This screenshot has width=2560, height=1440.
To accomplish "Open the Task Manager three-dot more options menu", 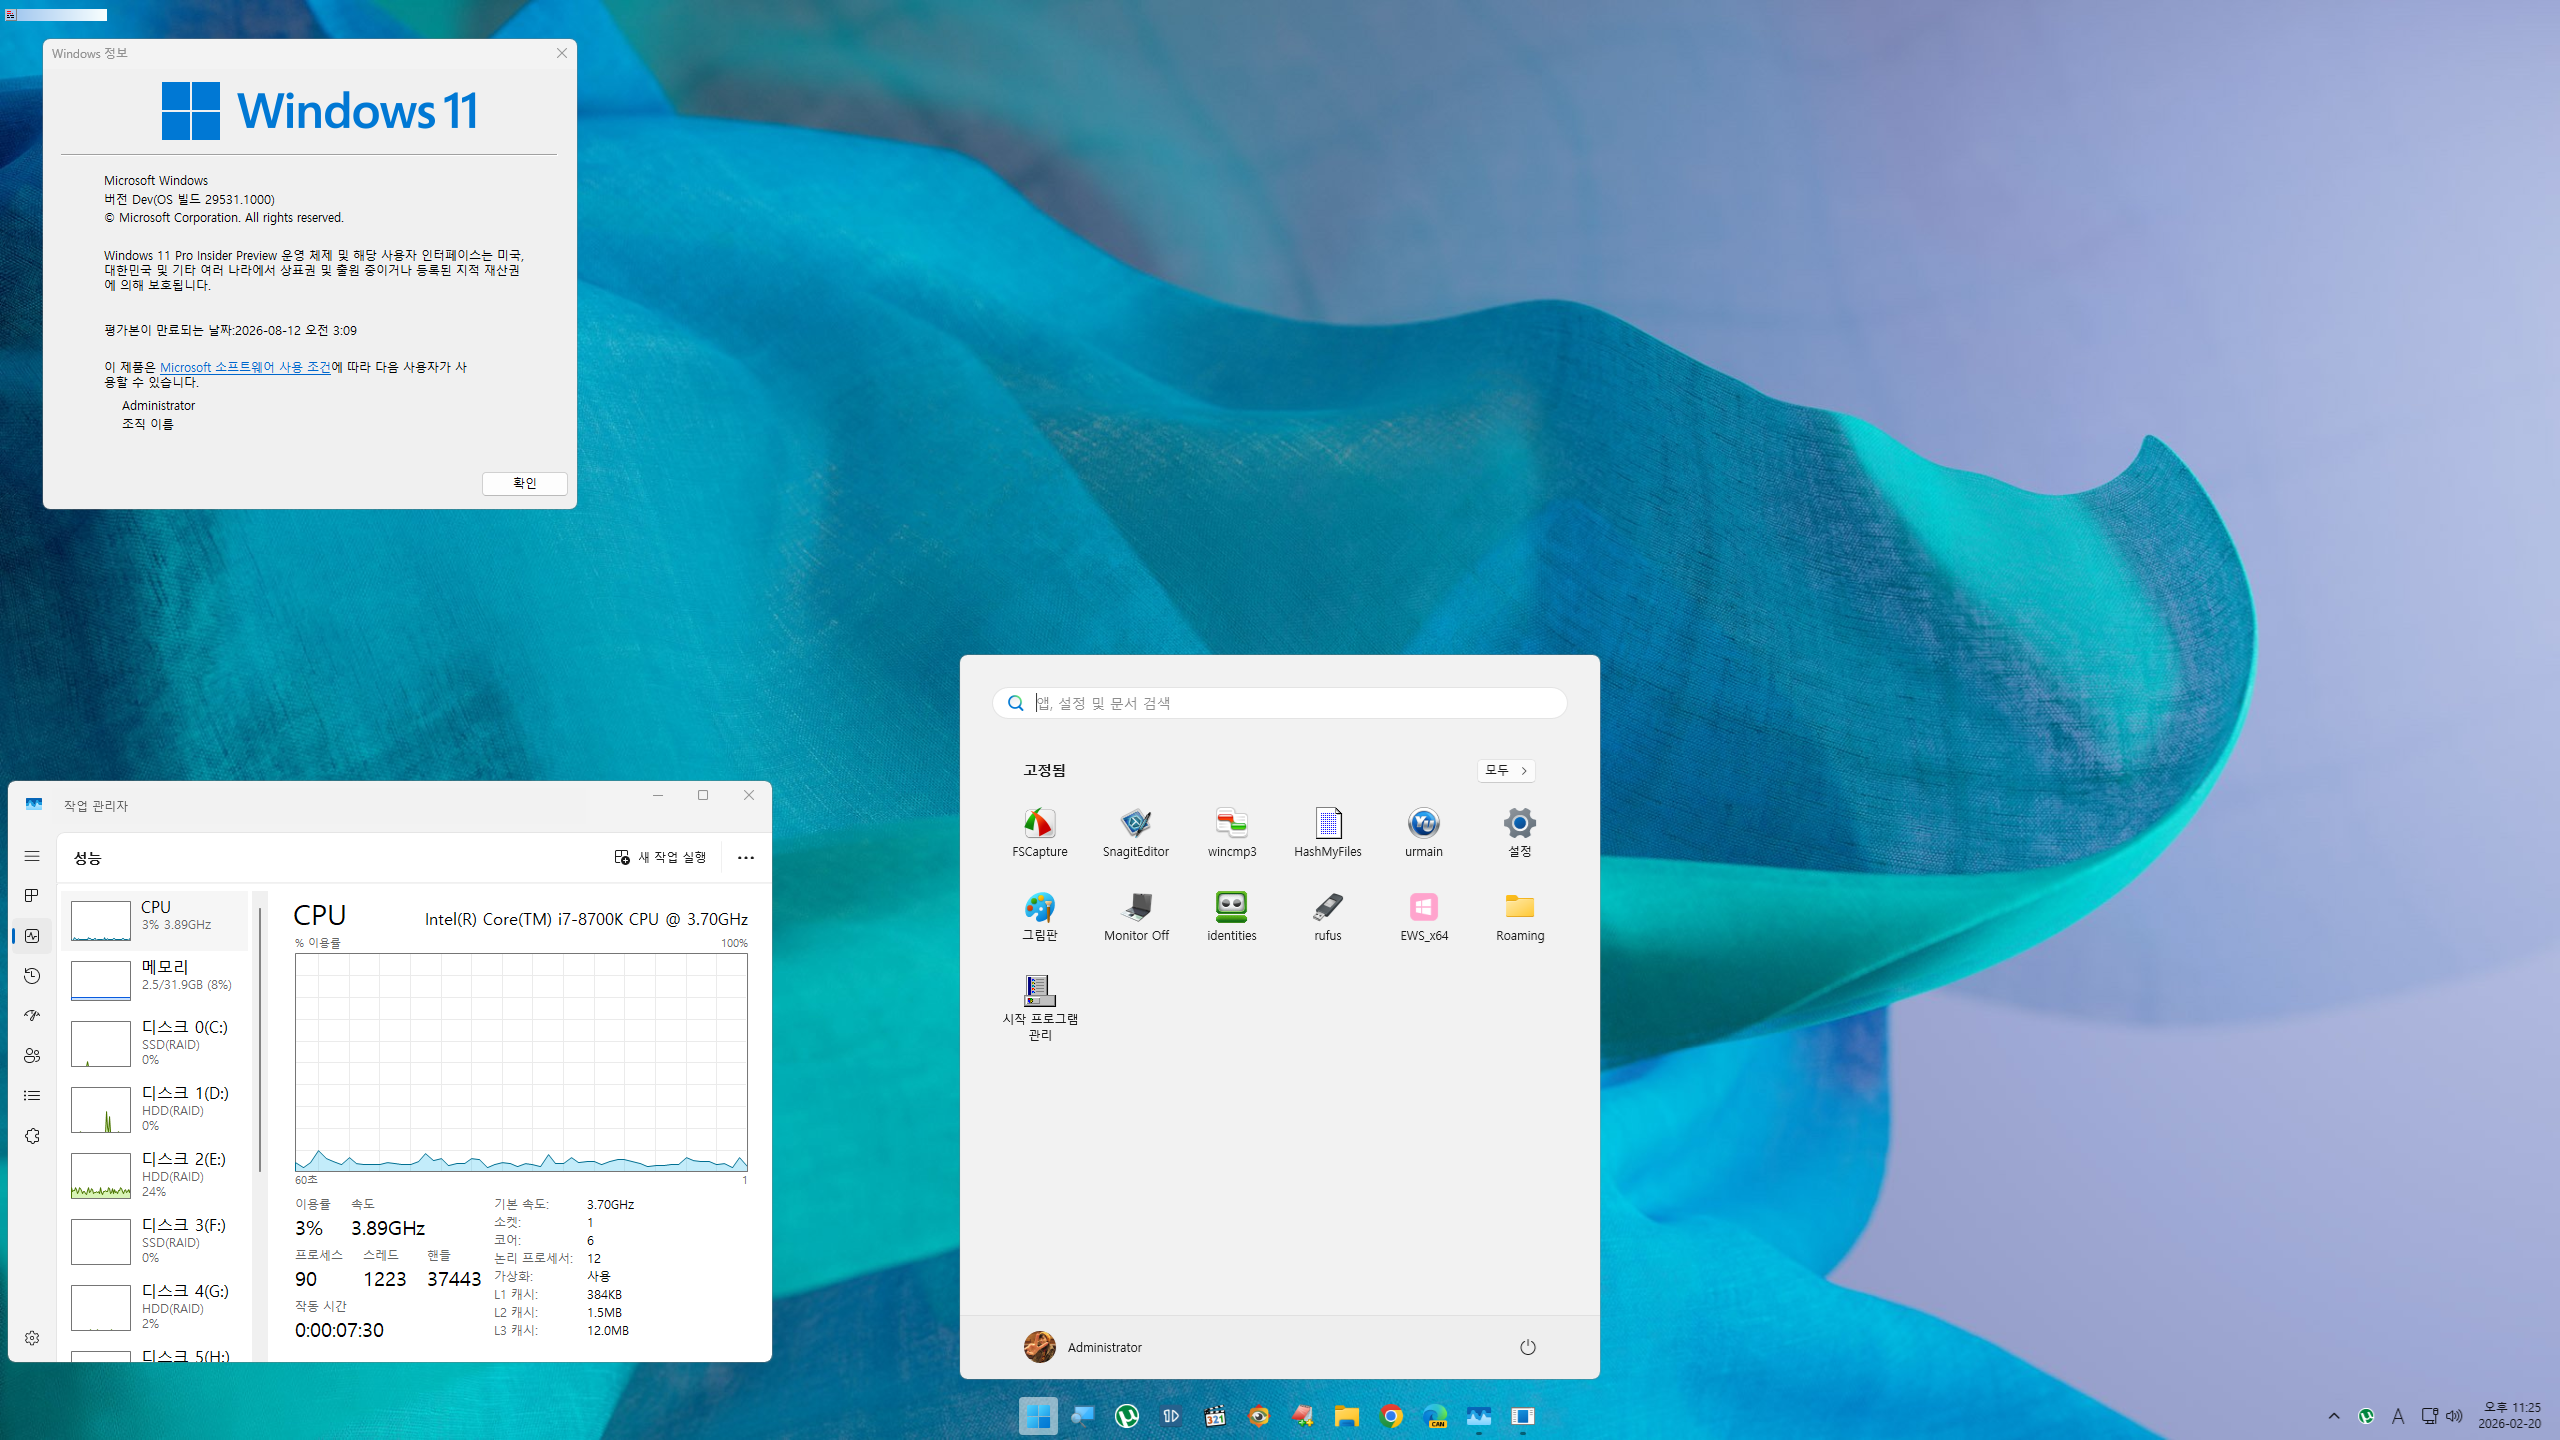I will [x=745, y=857].
